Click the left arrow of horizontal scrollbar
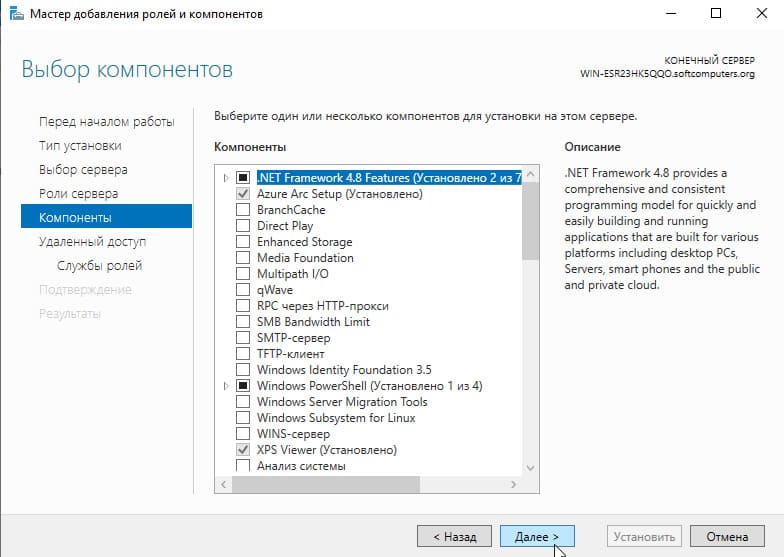 point(224,484)
